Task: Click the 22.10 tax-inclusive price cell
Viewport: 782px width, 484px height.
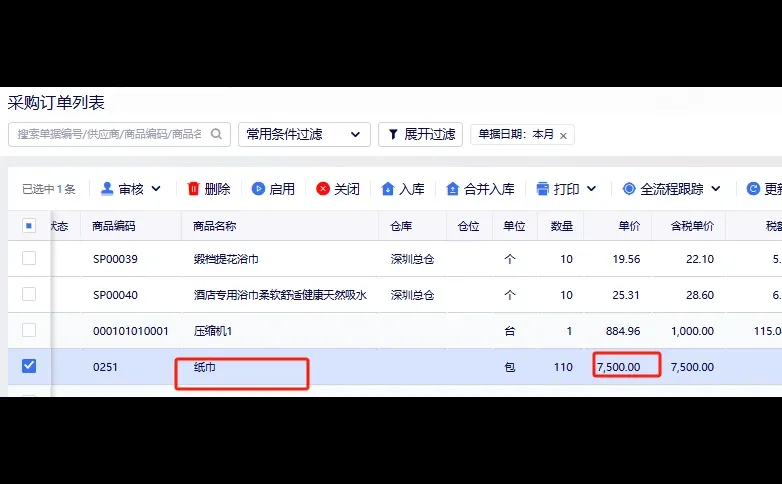Action: (700, 259)
